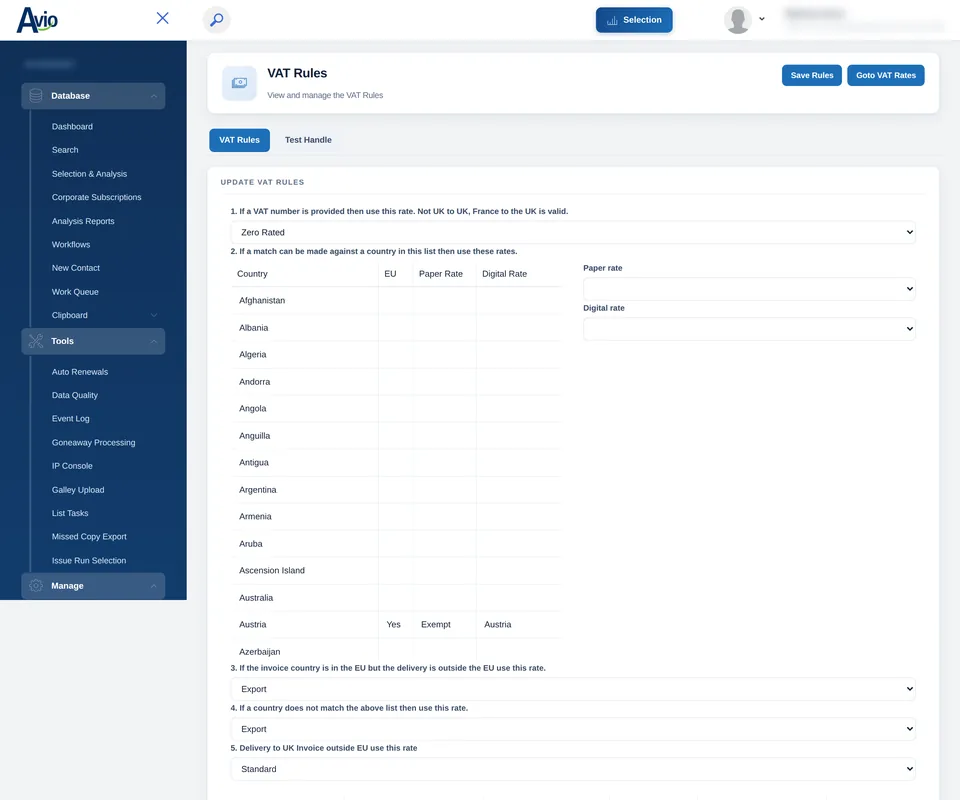Open the Digital rate dropdown
This screenshot has width=960, height=800.
coord(749,329)
